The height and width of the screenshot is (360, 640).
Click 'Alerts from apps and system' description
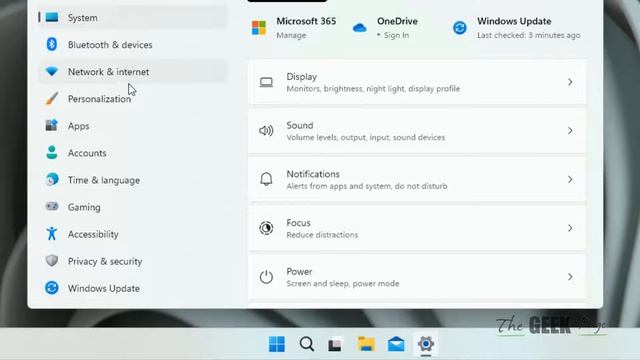(x=367, y=186)
